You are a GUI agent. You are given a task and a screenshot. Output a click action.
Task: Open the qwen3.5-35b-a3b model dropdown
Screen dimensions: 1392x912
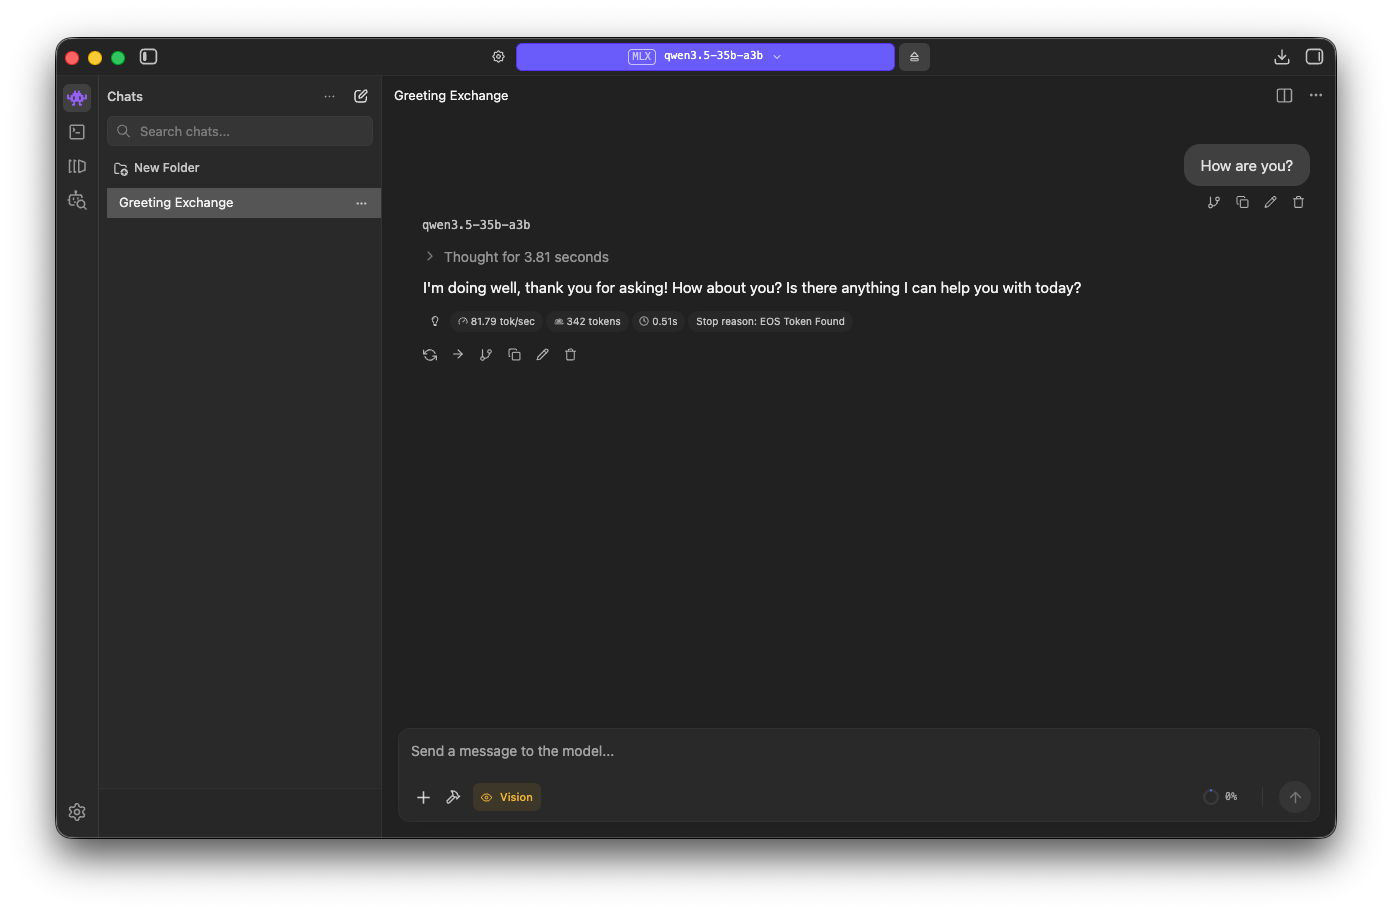(x=705, y=57)
